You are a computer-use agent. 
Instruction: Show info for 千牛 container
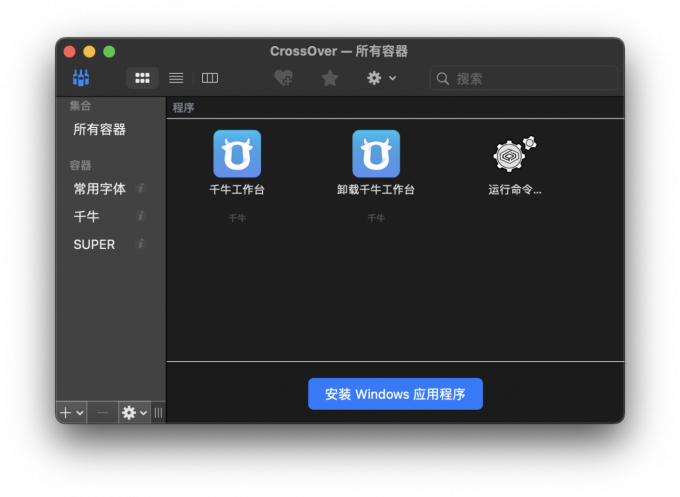[x=141, y=216]
